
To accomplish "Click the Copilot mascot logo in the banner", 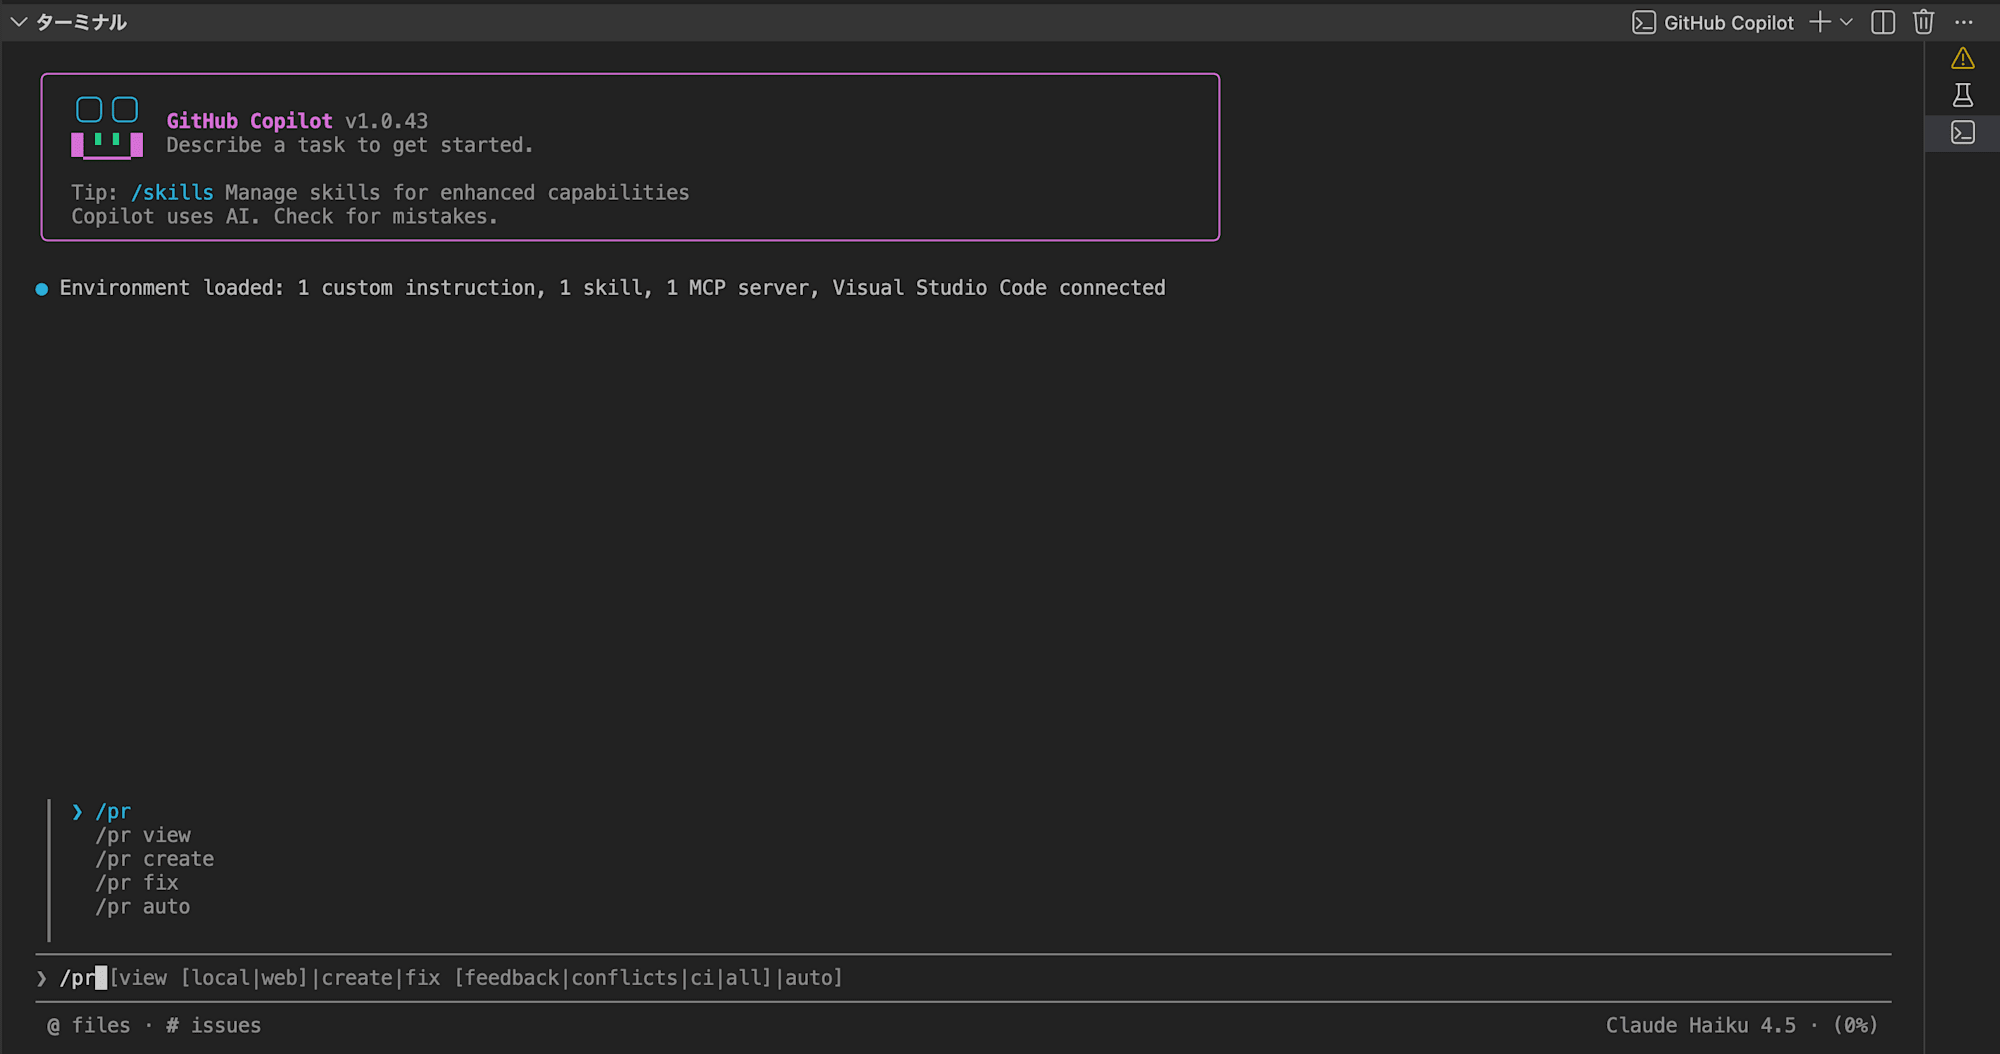I will [107, 127].
